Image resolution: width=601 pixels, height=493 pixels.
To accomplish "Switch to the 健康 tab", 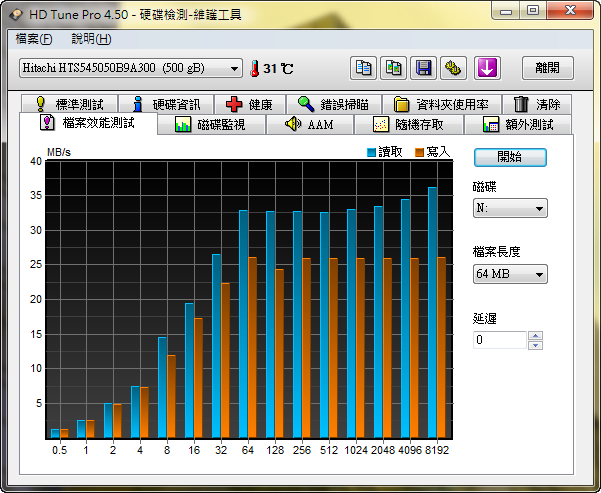I will click(250, 104).
